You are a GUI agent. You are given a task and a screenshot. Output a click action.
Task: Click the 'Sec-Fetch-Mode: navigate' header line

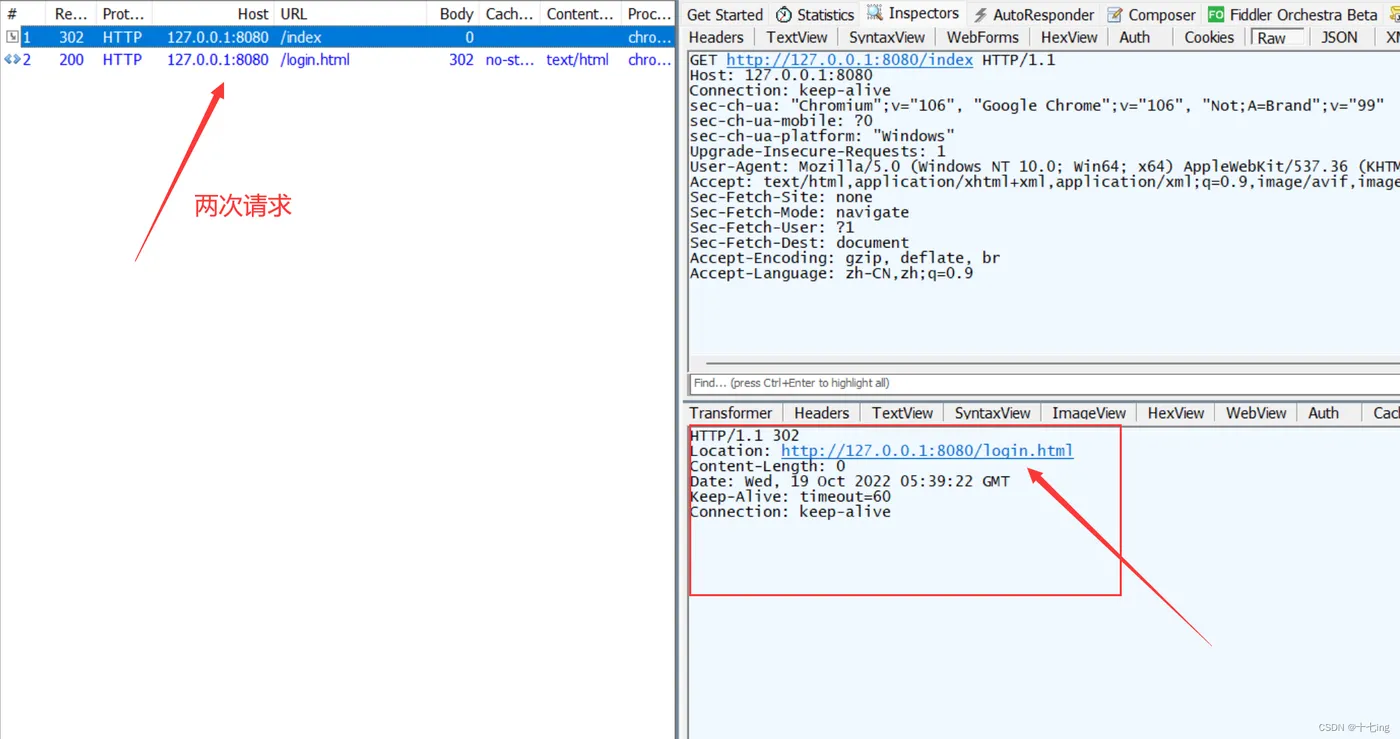tap(799, 212)
